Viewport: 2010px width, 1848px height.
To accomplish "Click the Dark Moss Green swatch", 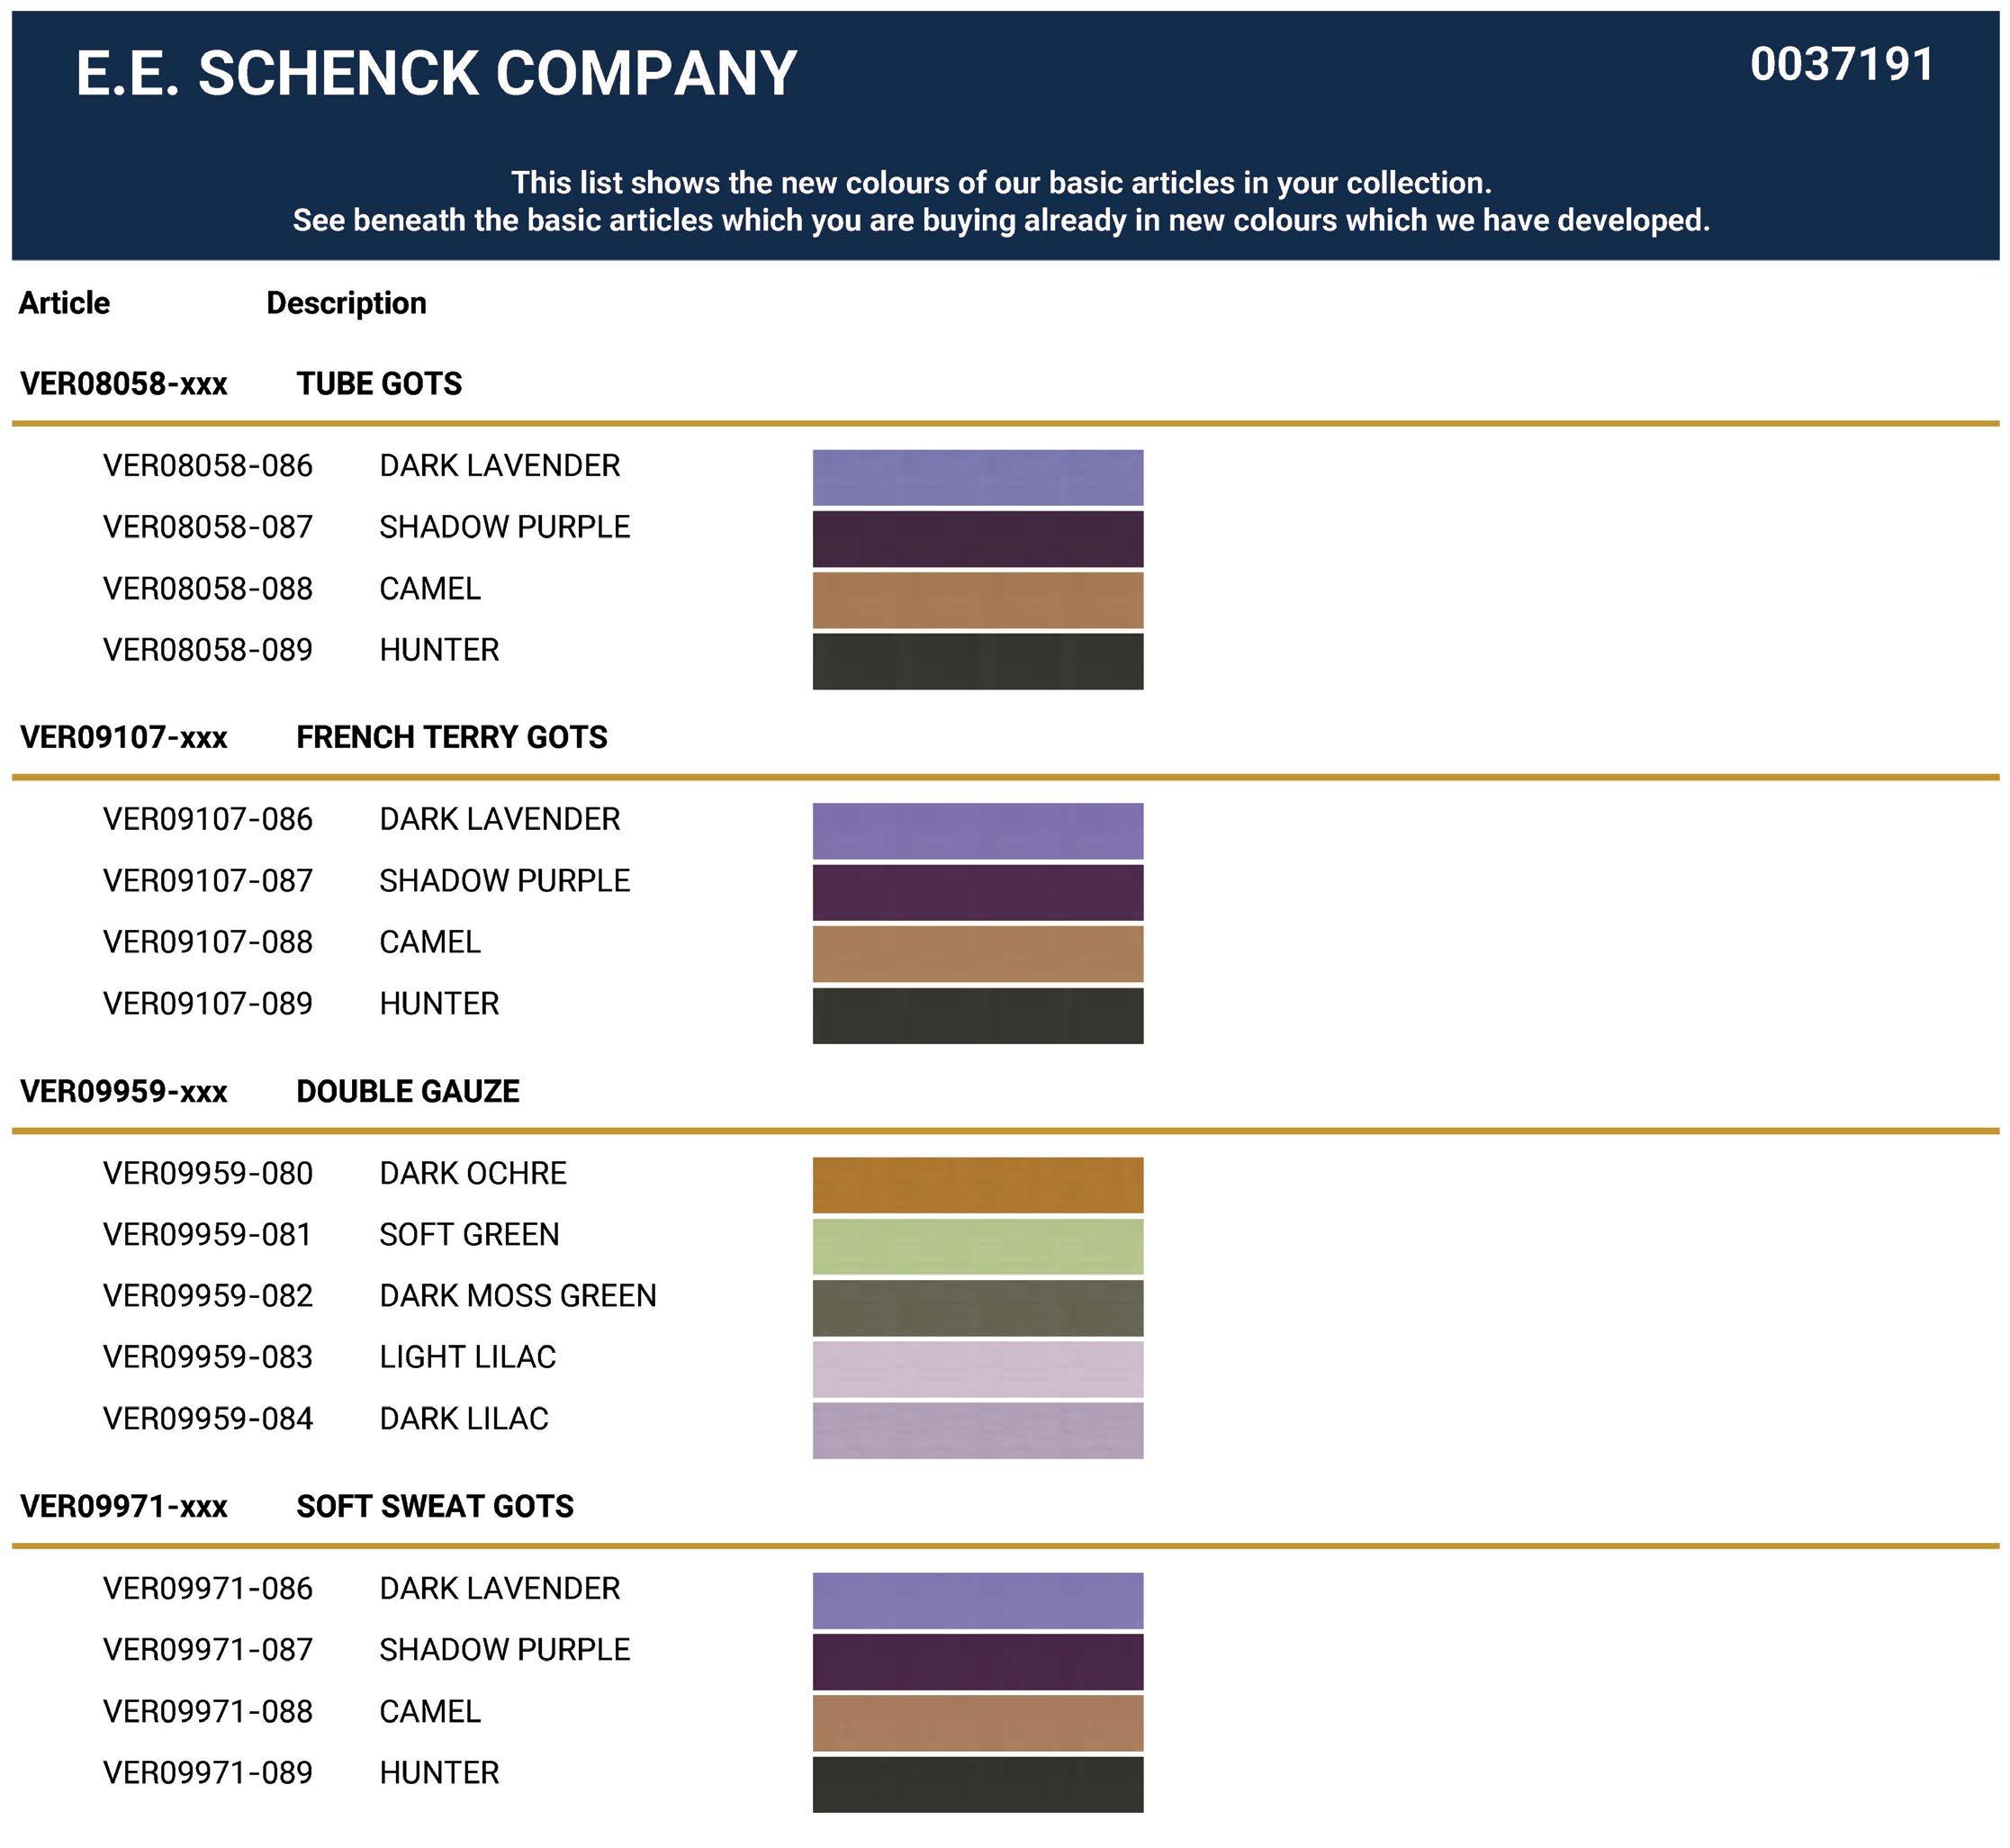I will click(977, 1308).
